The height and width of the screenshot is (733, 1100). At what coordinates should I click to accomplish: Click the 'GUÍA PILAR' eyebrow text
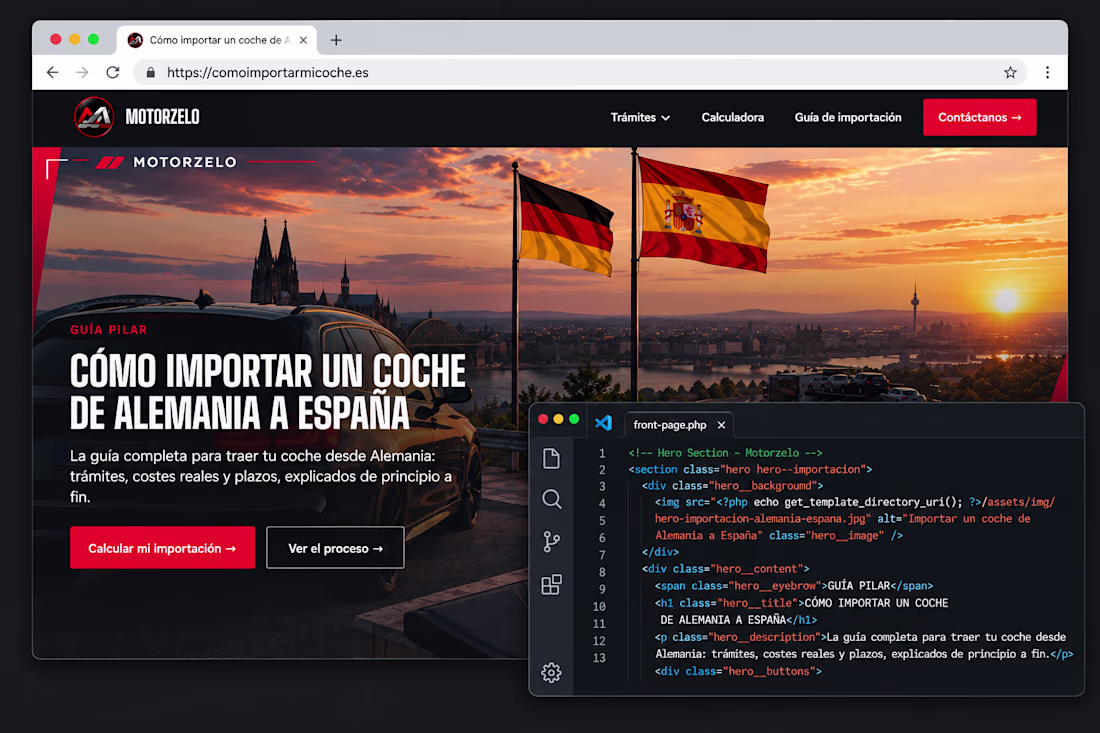coord(109,330)
